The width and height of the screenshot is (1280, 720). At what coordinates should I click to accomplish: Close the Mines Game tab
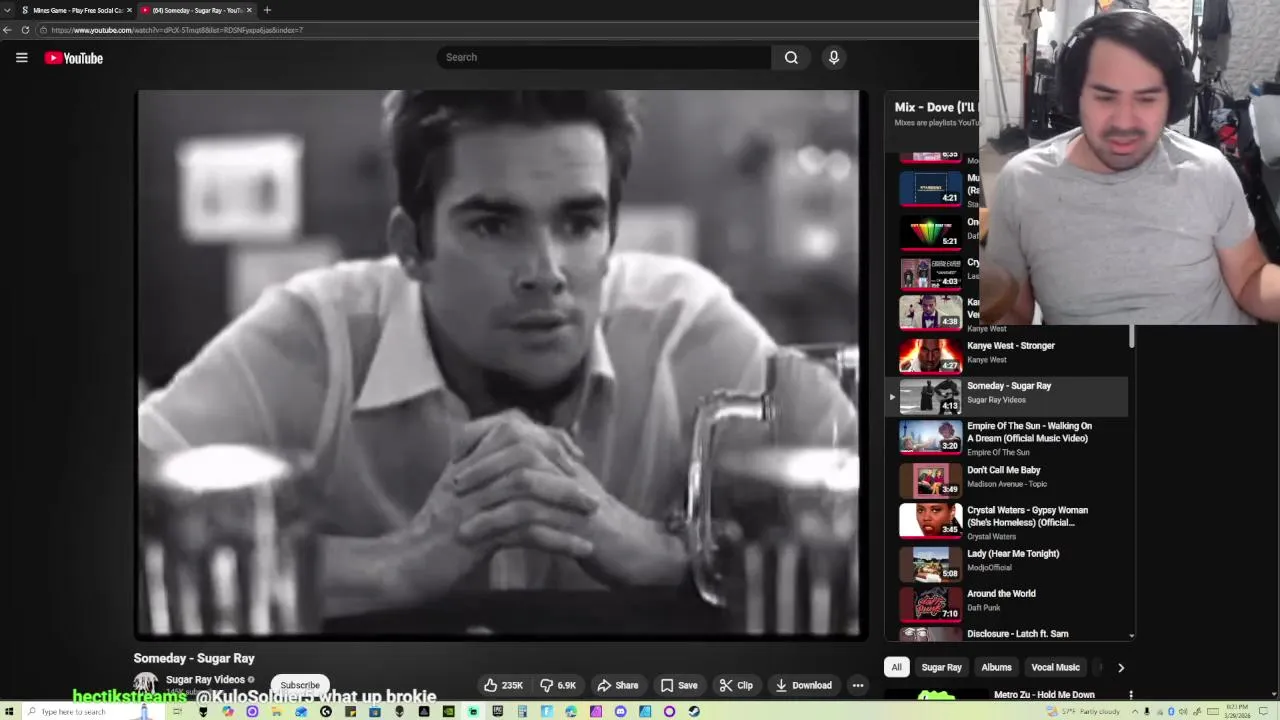pyautogui.click(x=129, y=10)
